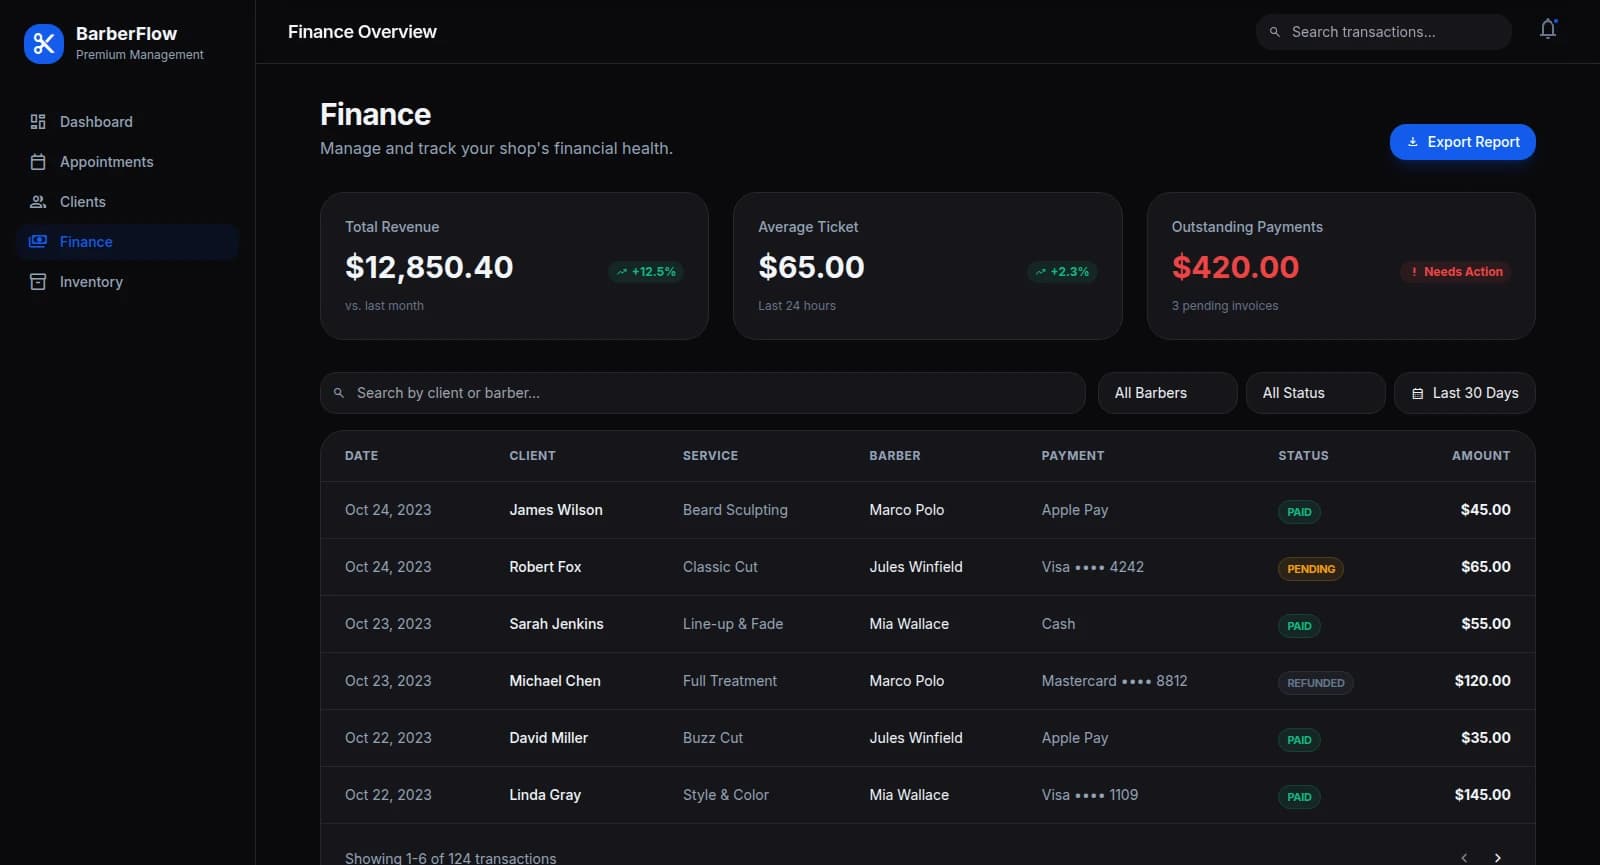Select client David Miller

(x=549, y=738)
